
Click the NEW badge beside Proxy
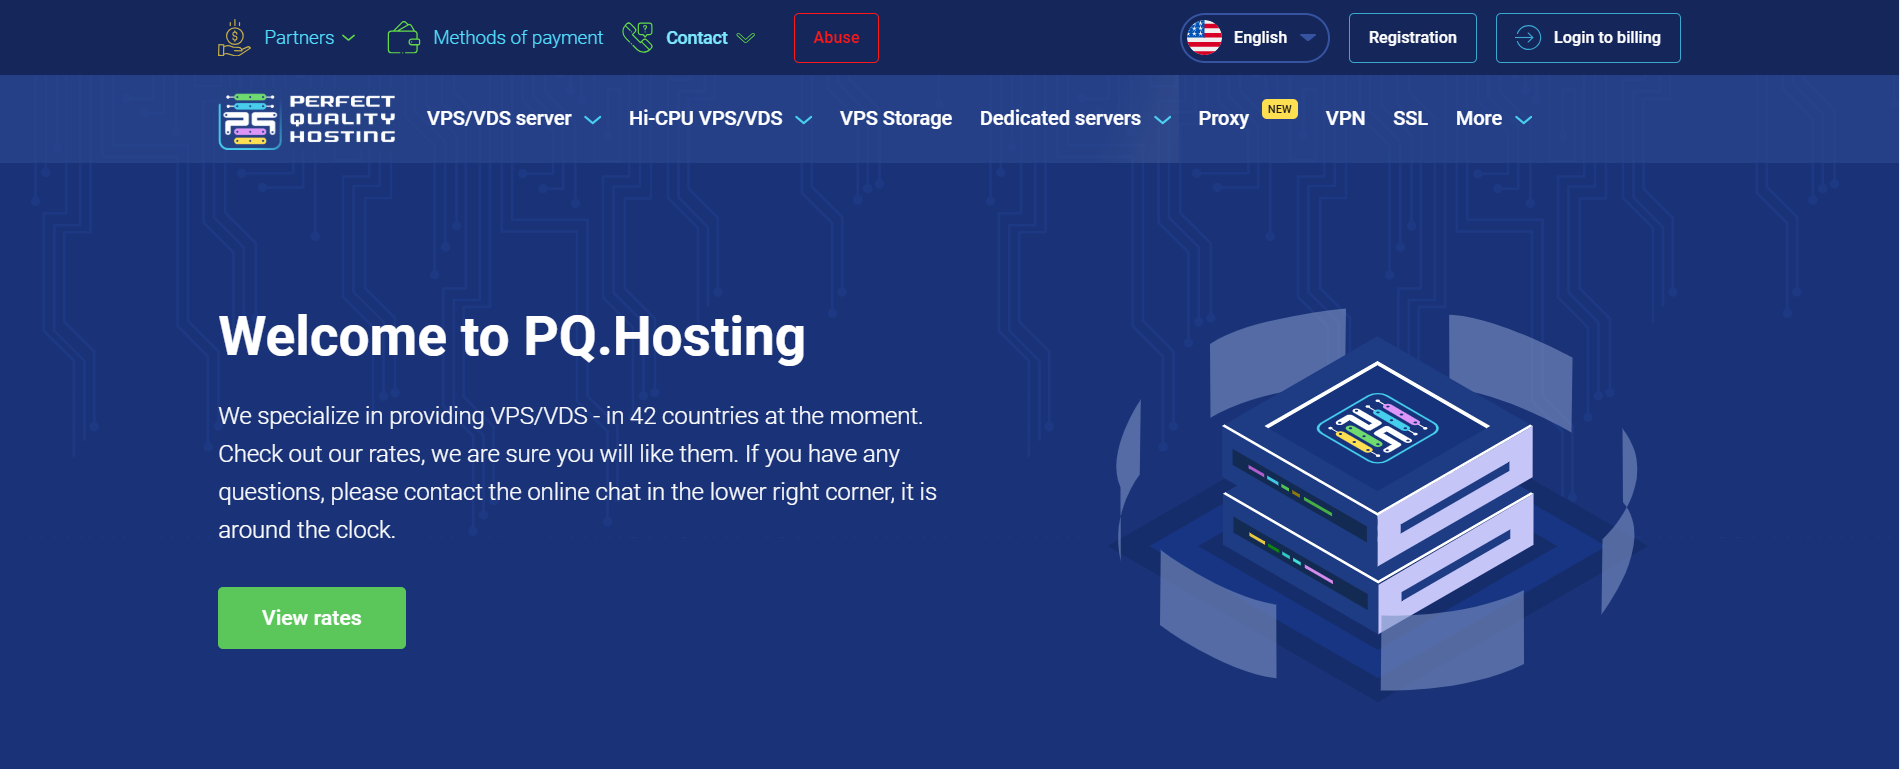(x=1279, y=109)
